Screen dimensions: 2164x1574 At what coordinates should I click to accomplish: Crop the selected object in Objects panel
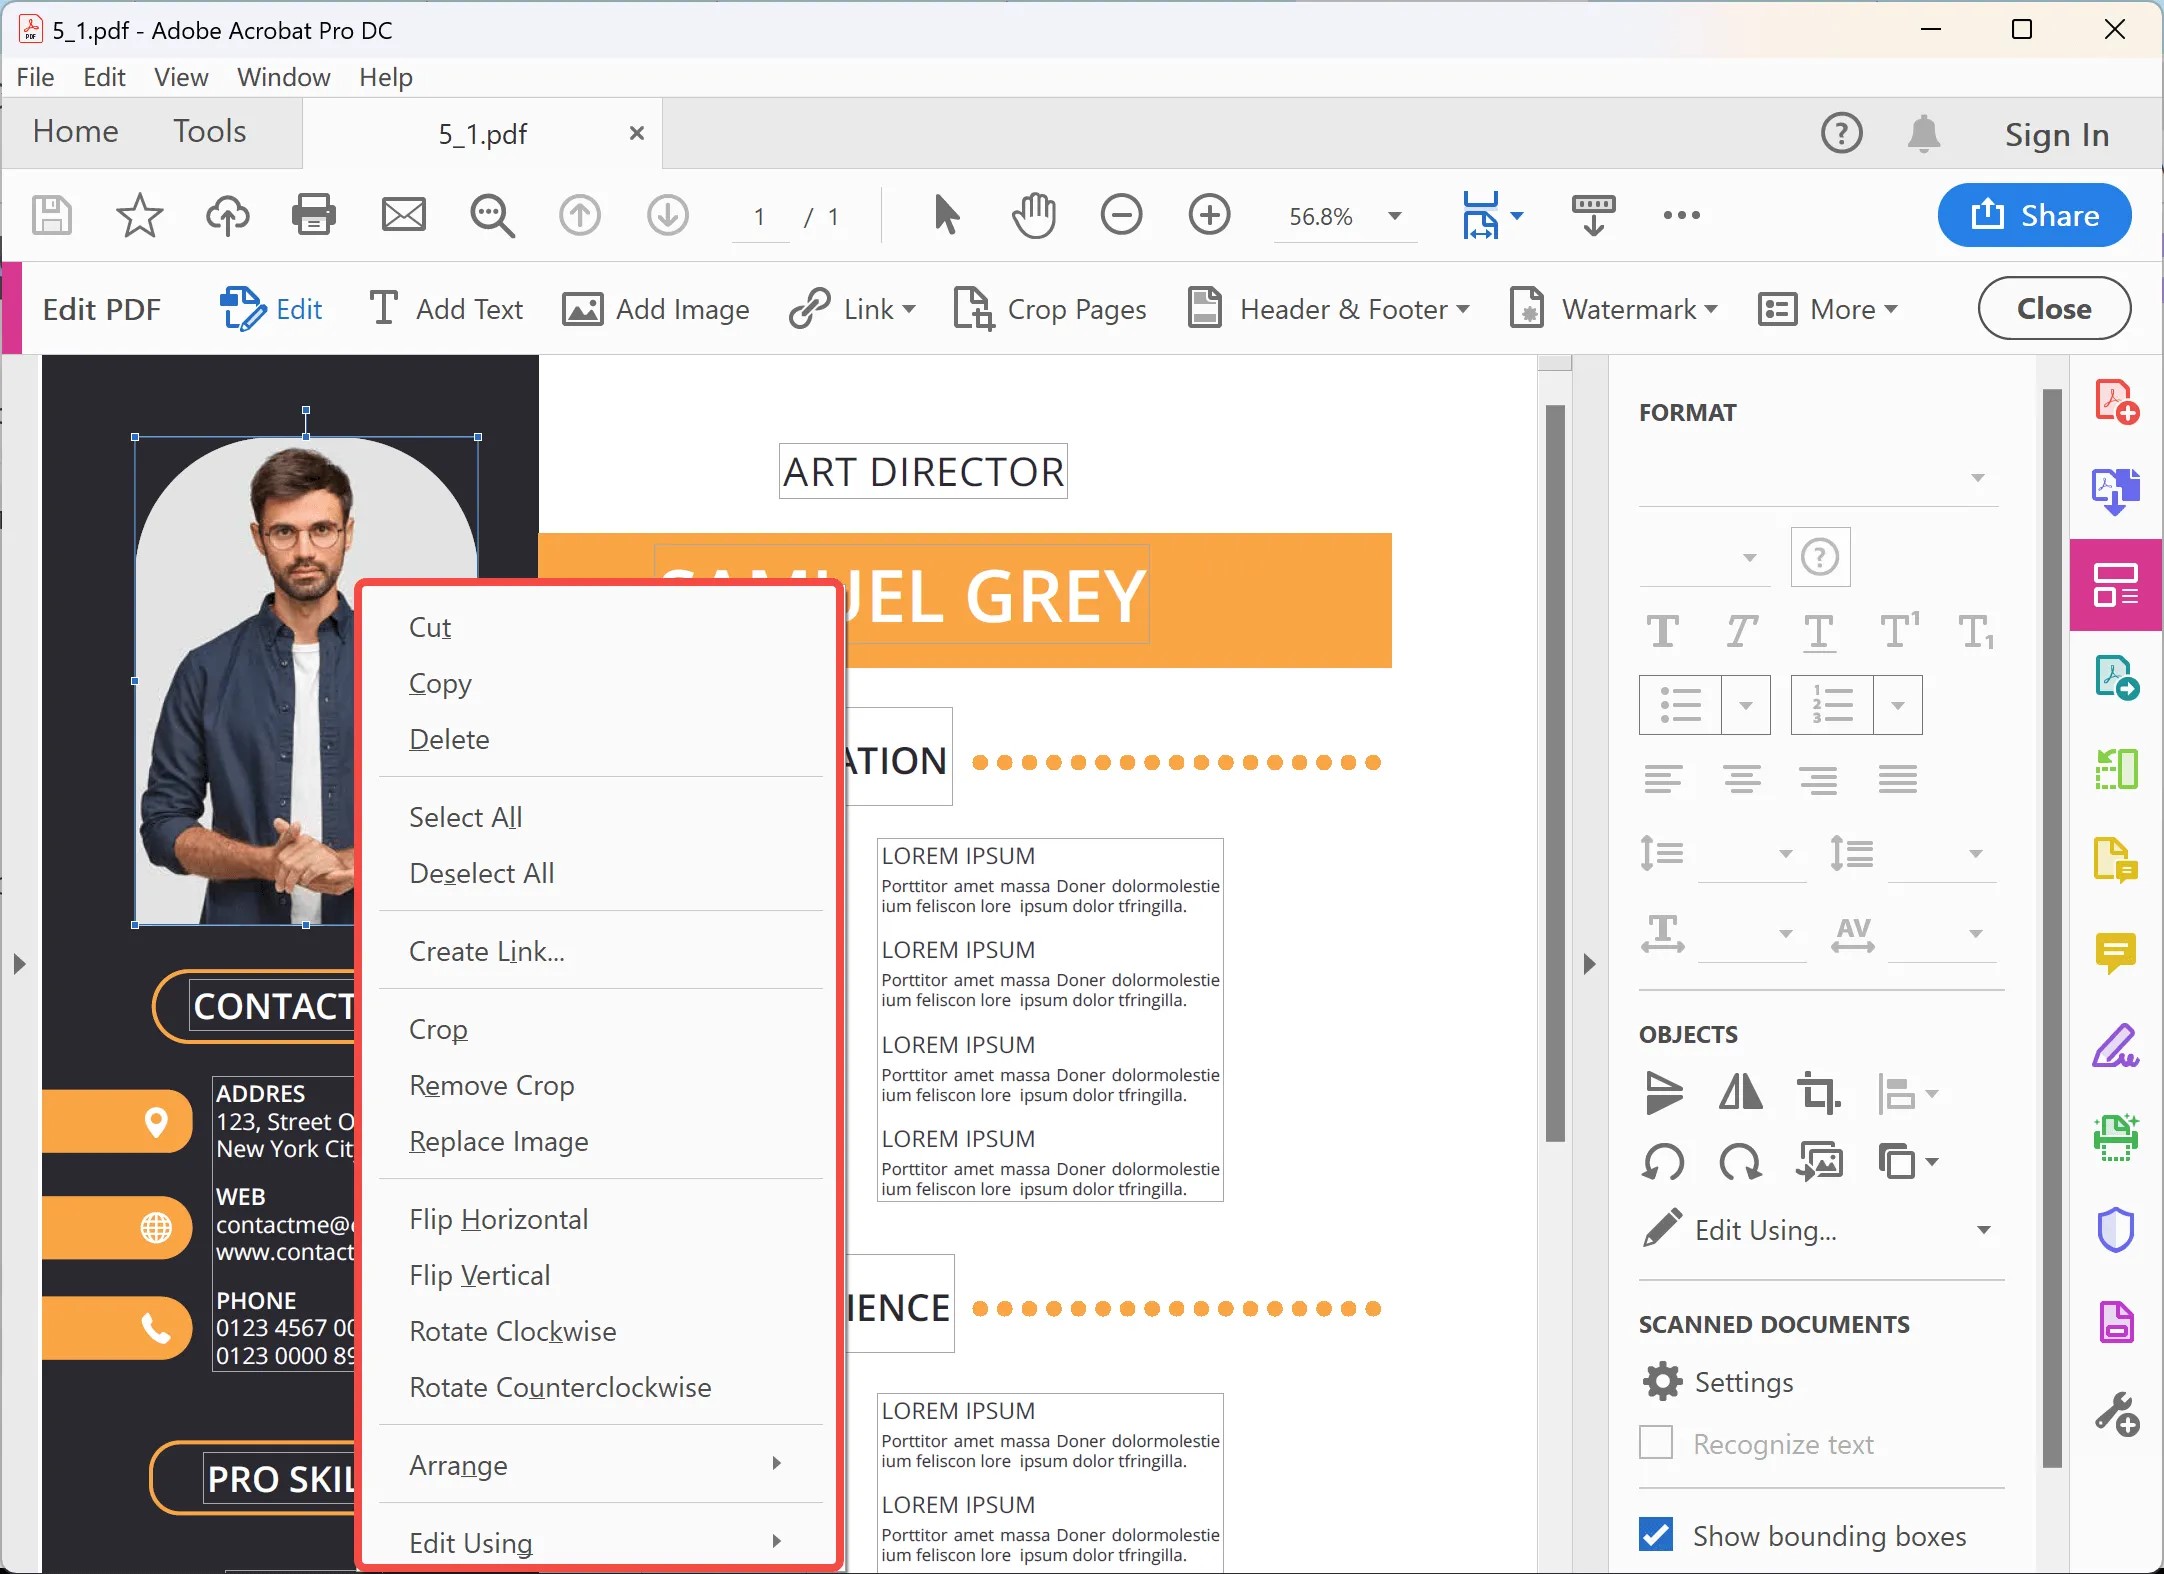point(1819,1093)
